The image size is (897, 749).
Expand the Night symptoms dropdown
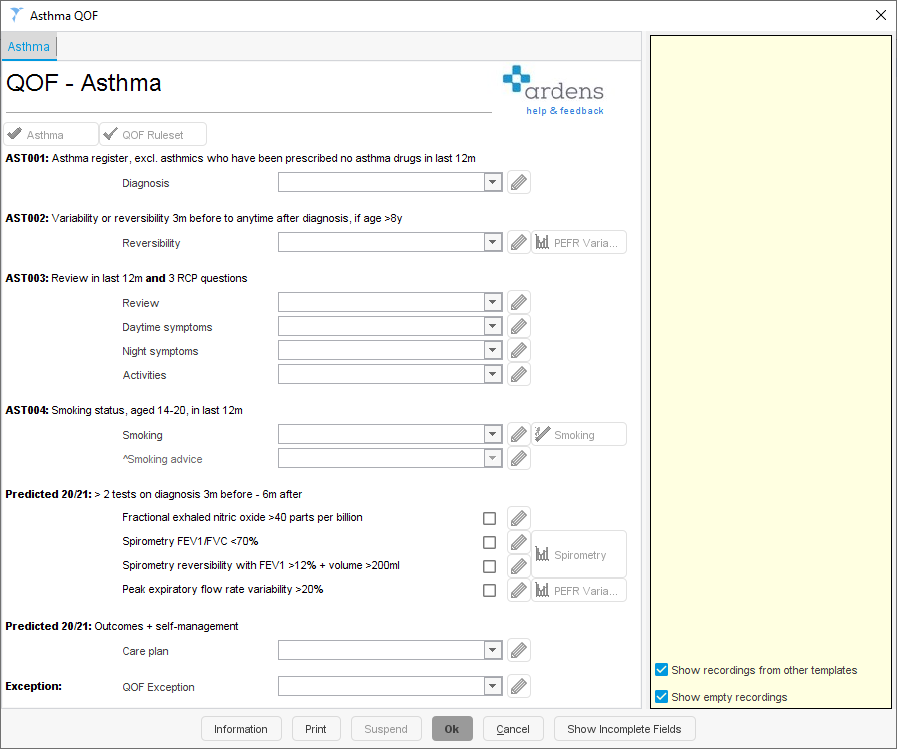493,351
